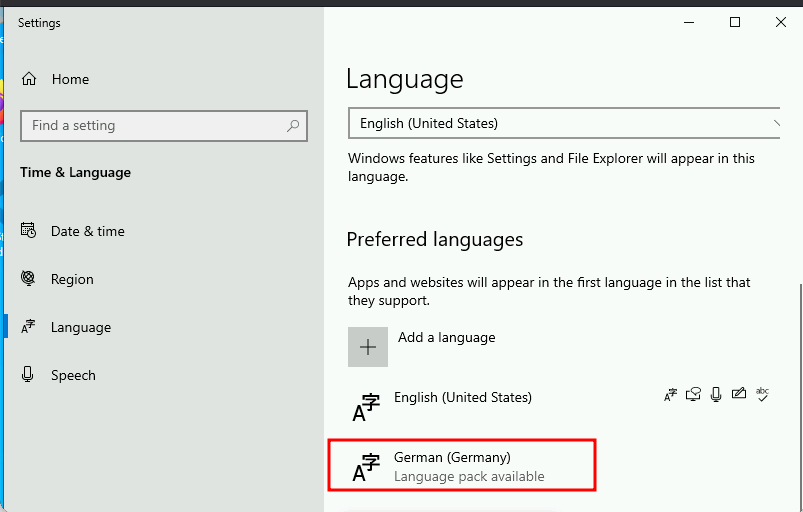803x512 pixels.
Task: Focus the Find a setting field
Action: [x=164, y=125]
